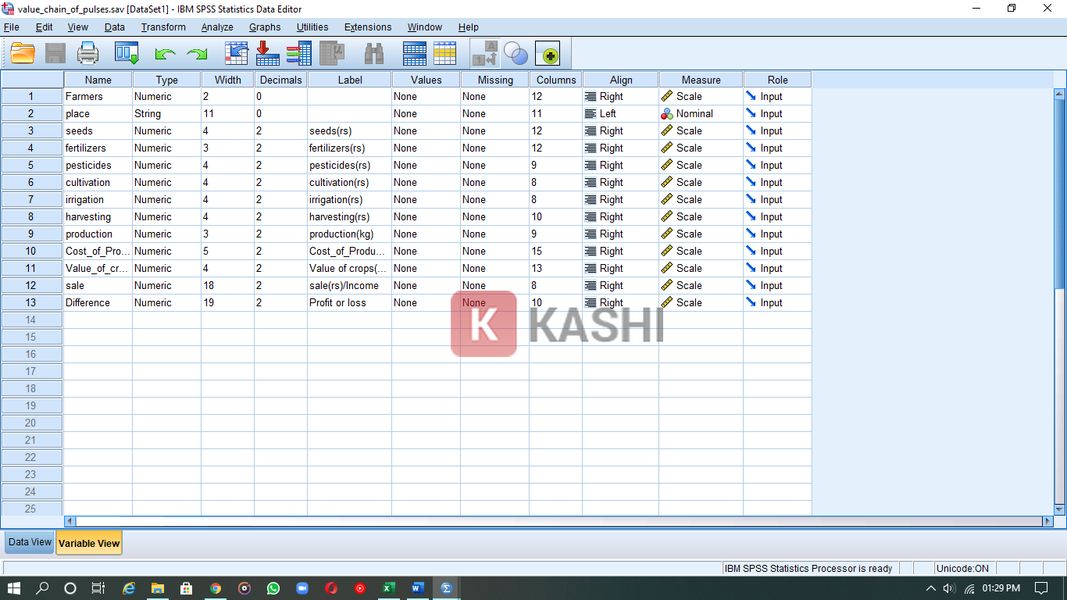Switch to the Data View tab

pyautogui.click(x=28, y=542)
